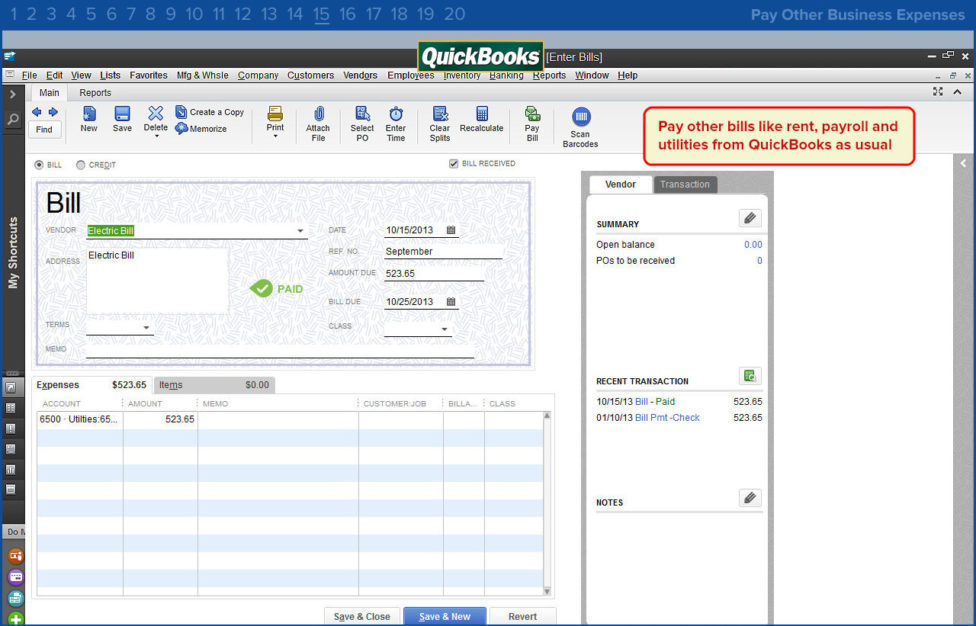Image resolution: width=976 pixels, height=626 pixels.
Task: Open the Class dropdown in bill form
Action: point(444,329)
